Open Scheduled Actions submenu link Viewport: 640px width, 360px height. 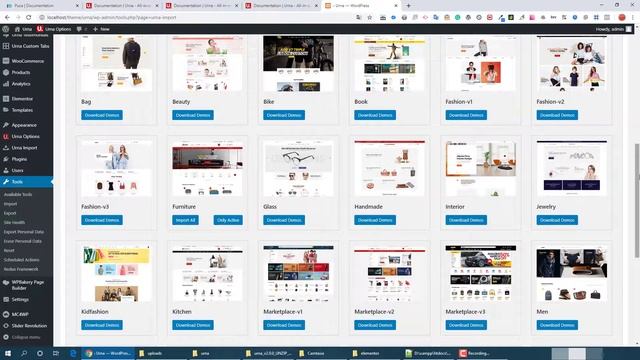[x=22, y=260]
